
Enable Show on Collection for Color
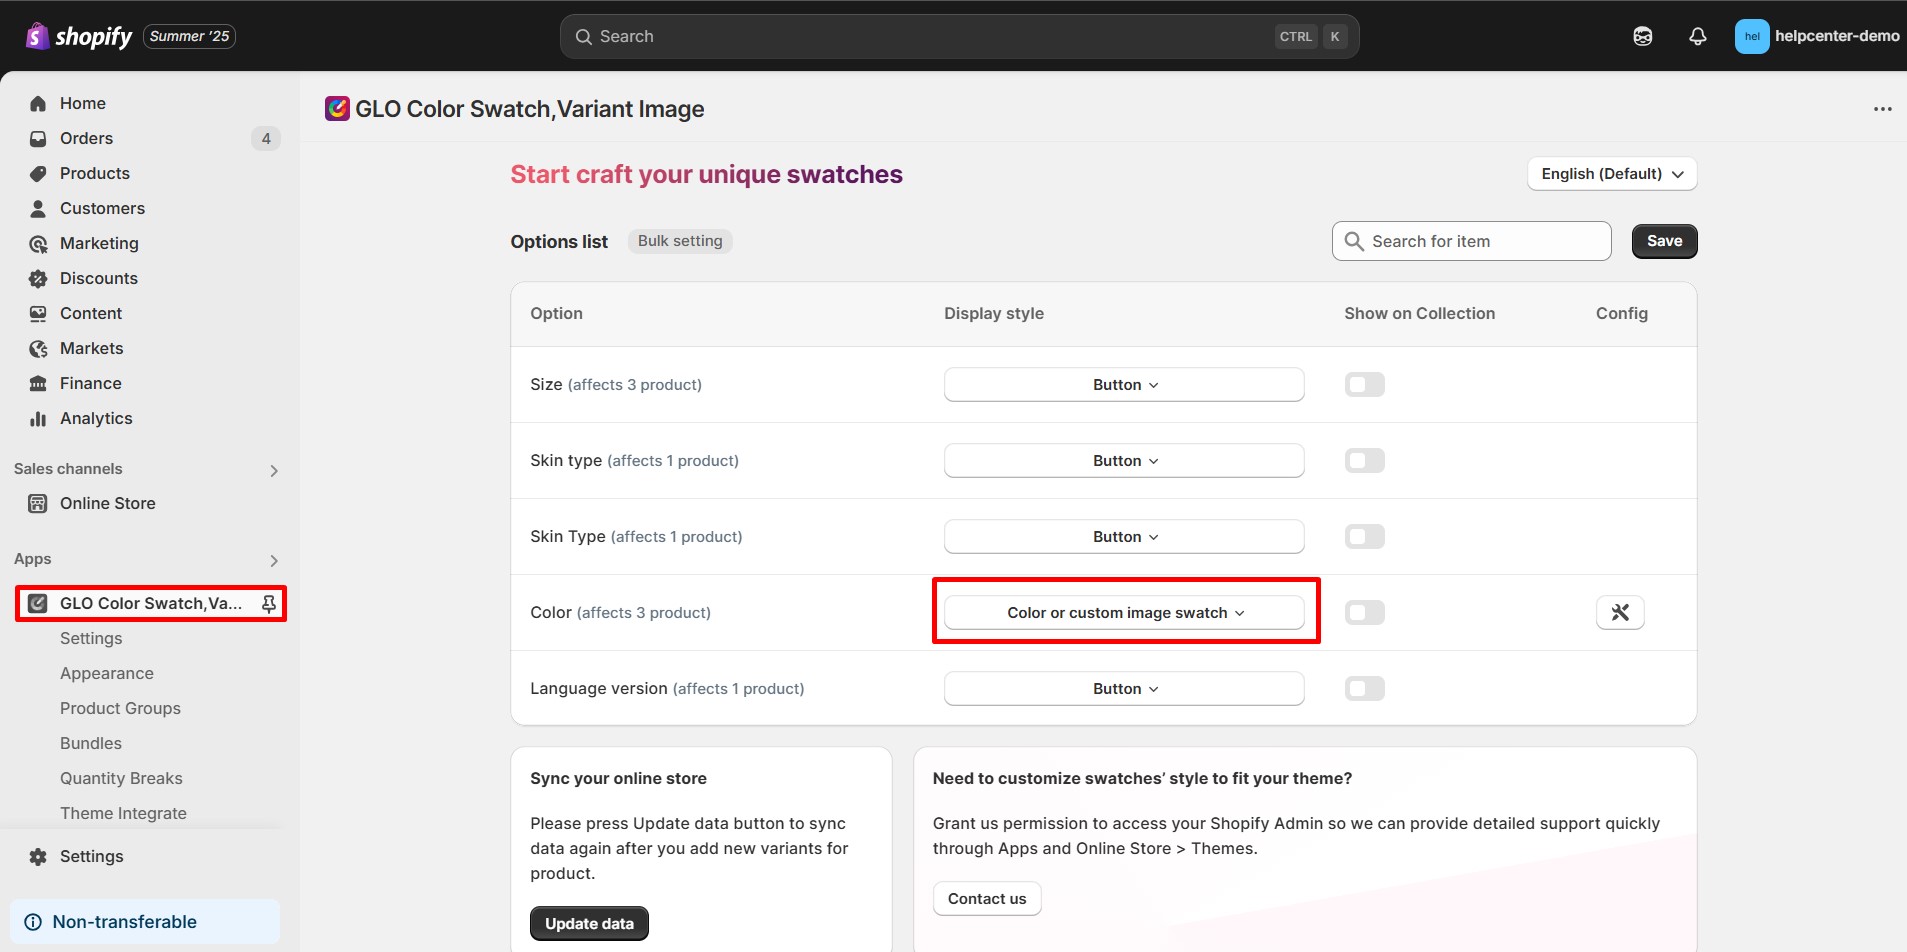[1364, 612]
